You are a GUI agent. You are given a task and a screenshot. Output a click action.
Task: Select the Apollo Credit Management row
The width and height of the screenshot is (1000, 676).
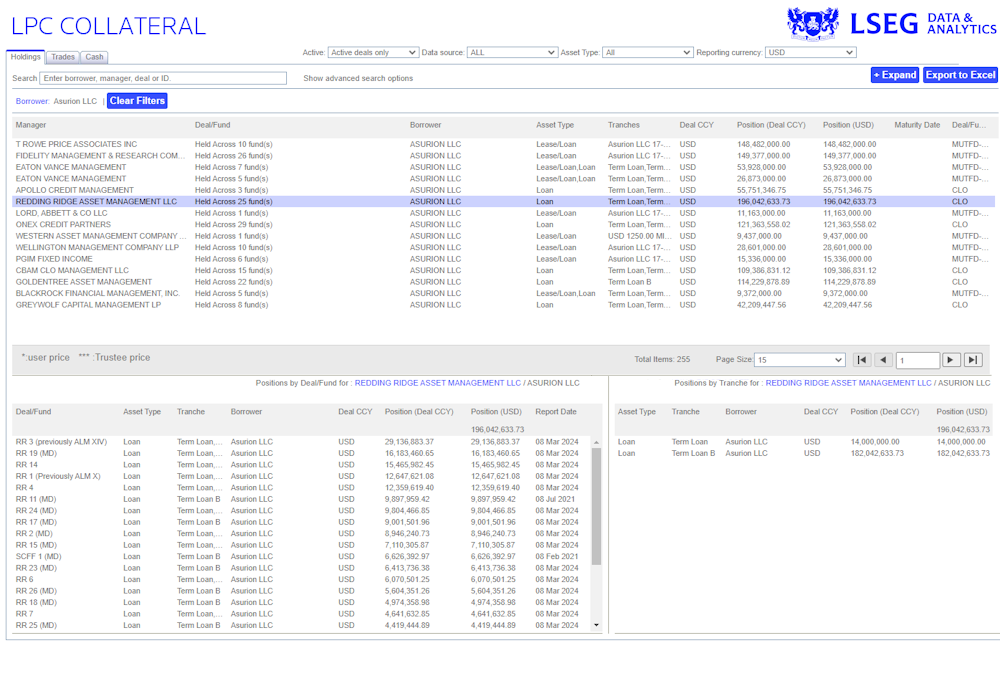point(75,190)
